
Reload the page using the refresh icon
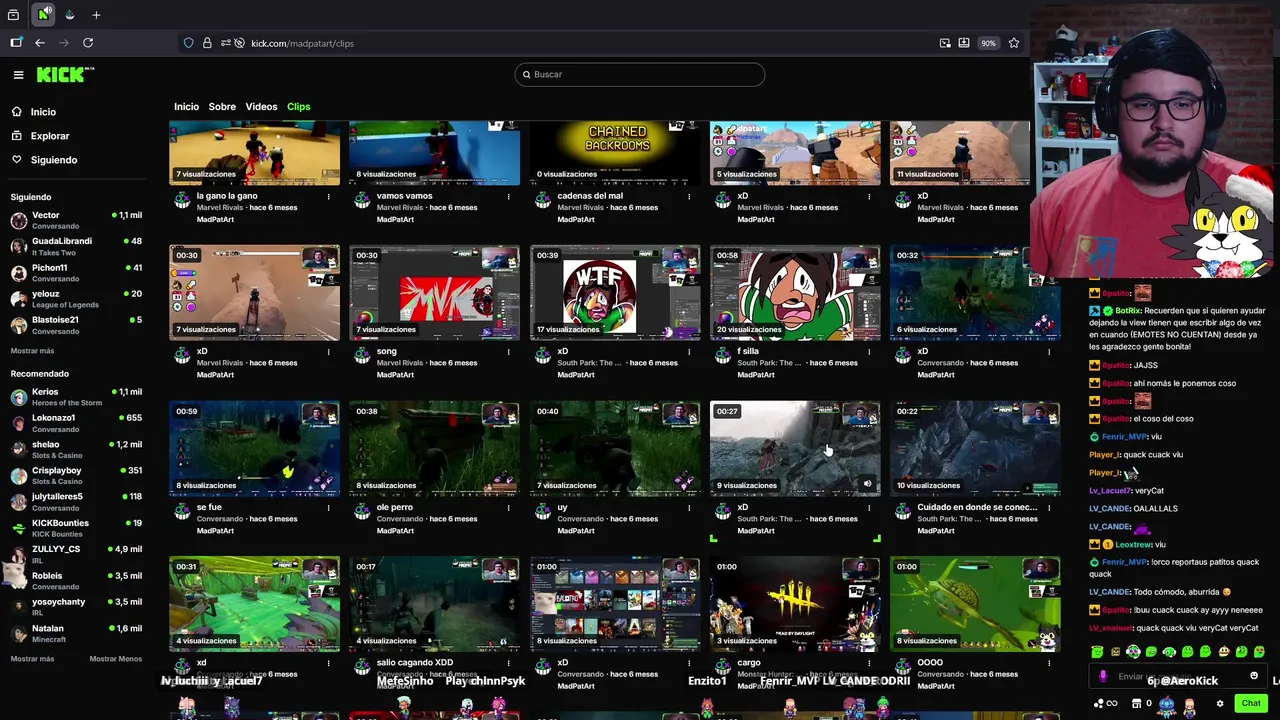tap(88, 43)
